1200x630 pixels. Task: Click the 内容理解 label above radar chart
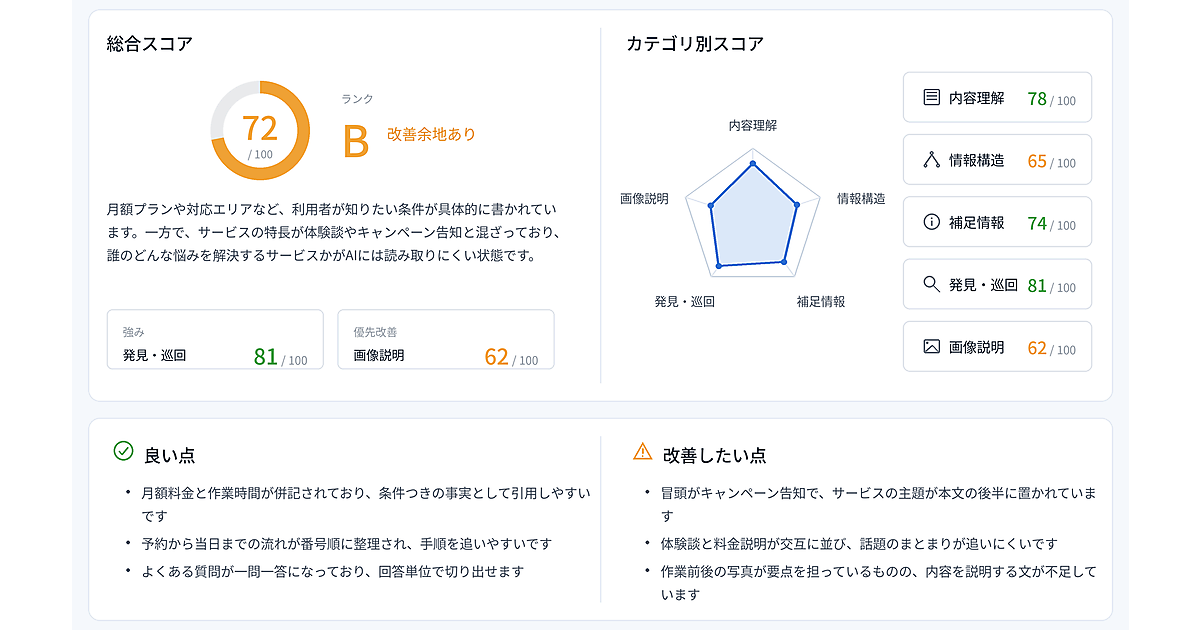coord(753,126)
